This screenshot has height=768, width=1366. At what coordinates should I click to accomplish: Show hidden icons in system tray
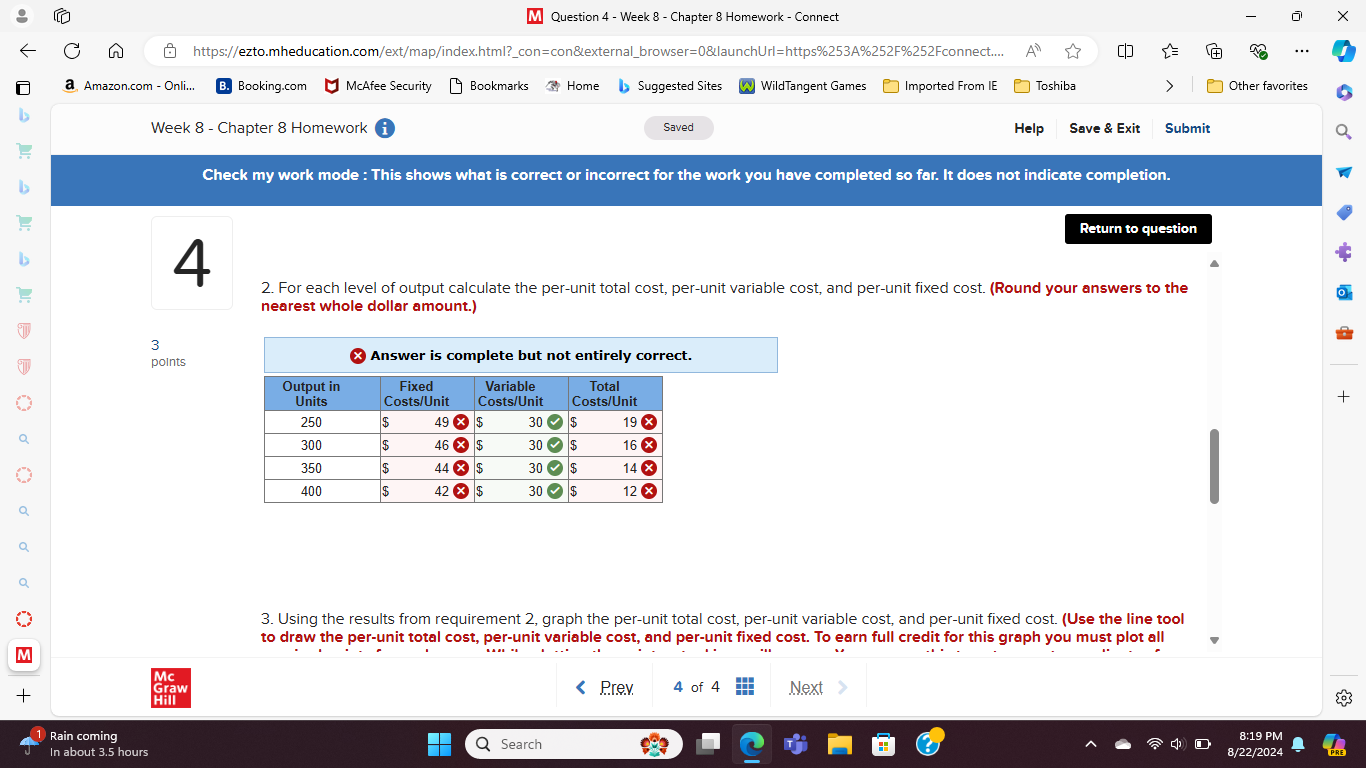click(x=1091, y=744)
